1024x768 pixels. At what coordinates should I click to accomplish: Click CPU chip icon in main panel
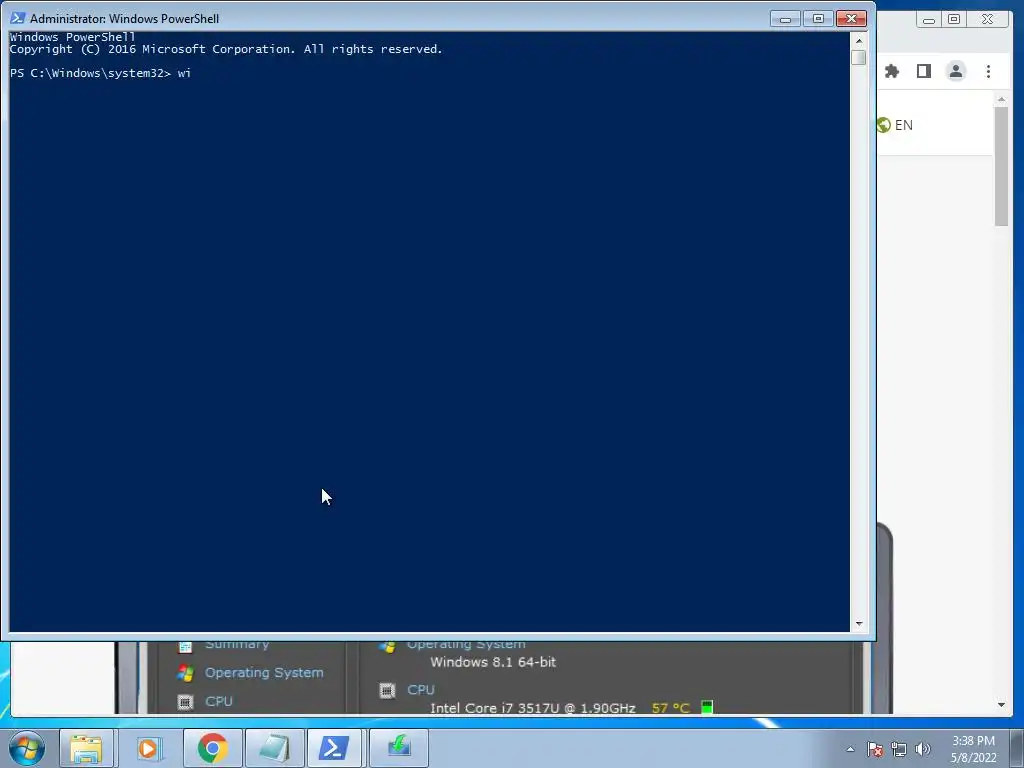point(387,690)
